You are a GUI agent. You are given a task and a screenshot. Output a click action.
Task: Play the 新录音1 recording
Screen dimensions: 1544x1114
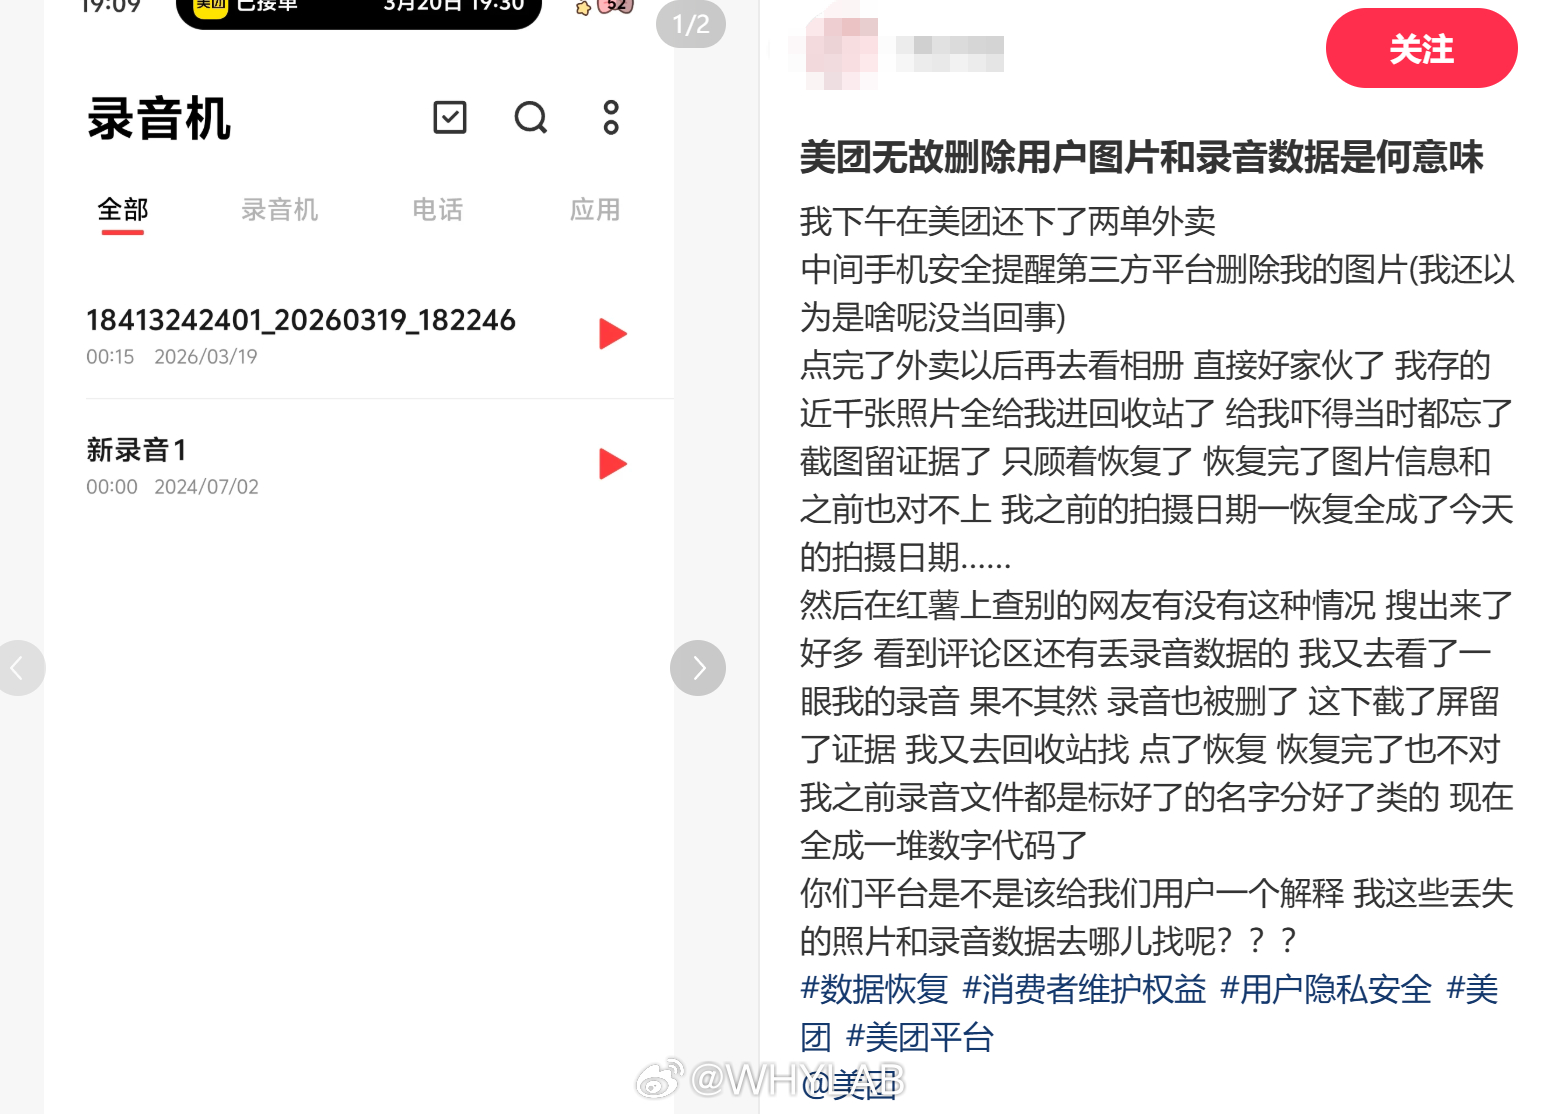(613, 464)
